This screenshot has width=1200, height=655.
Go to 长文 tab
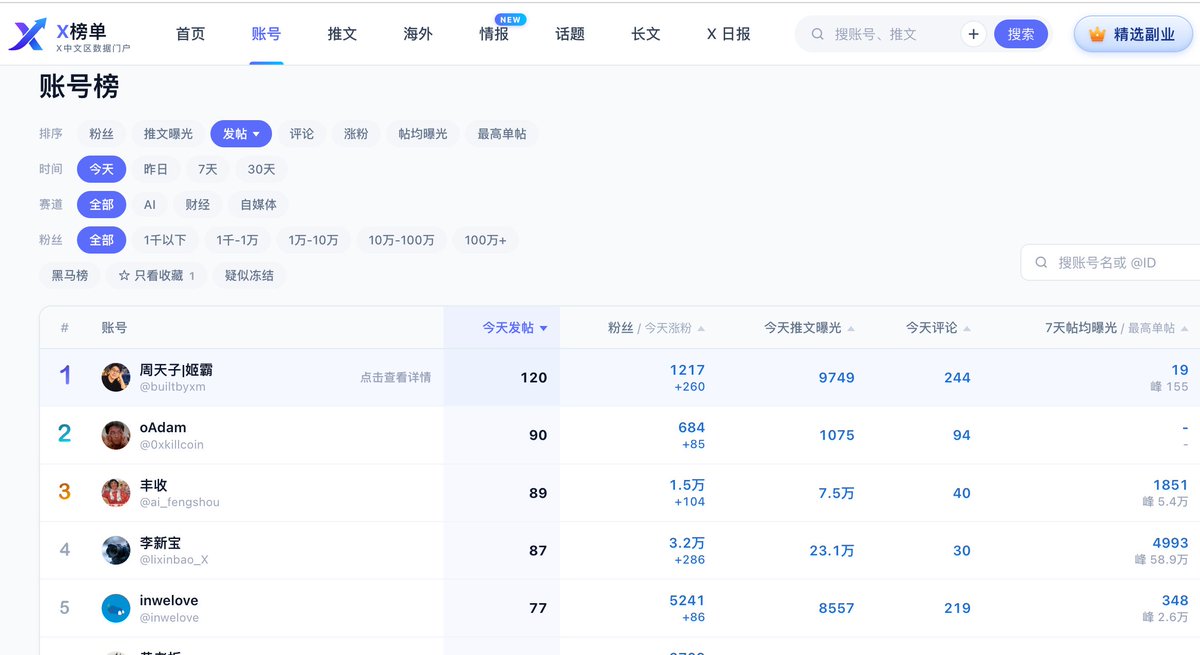click(x=646, y=34)
